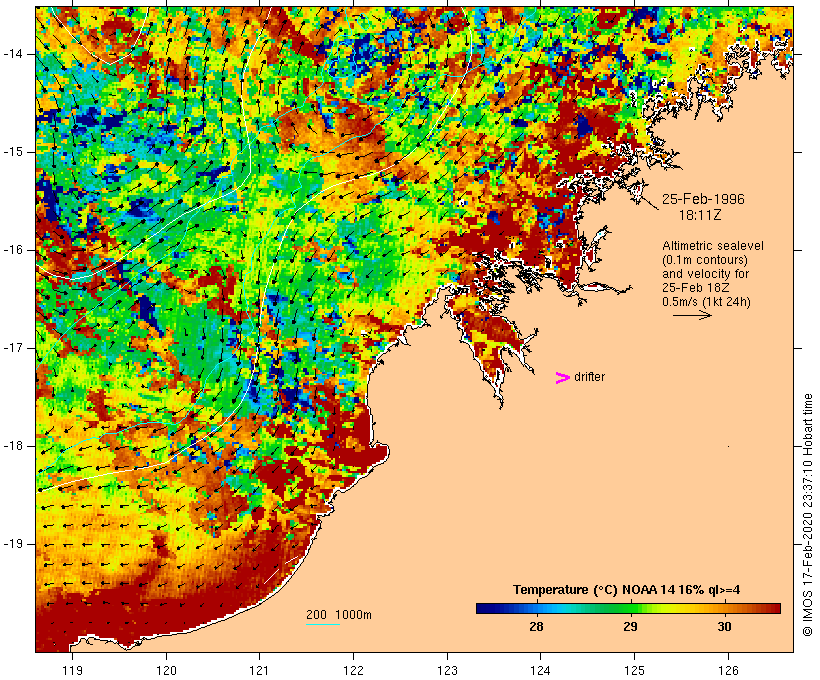Click the latitude -14 axis label
The width and height of the screenshot is (820, 680).
13,54
